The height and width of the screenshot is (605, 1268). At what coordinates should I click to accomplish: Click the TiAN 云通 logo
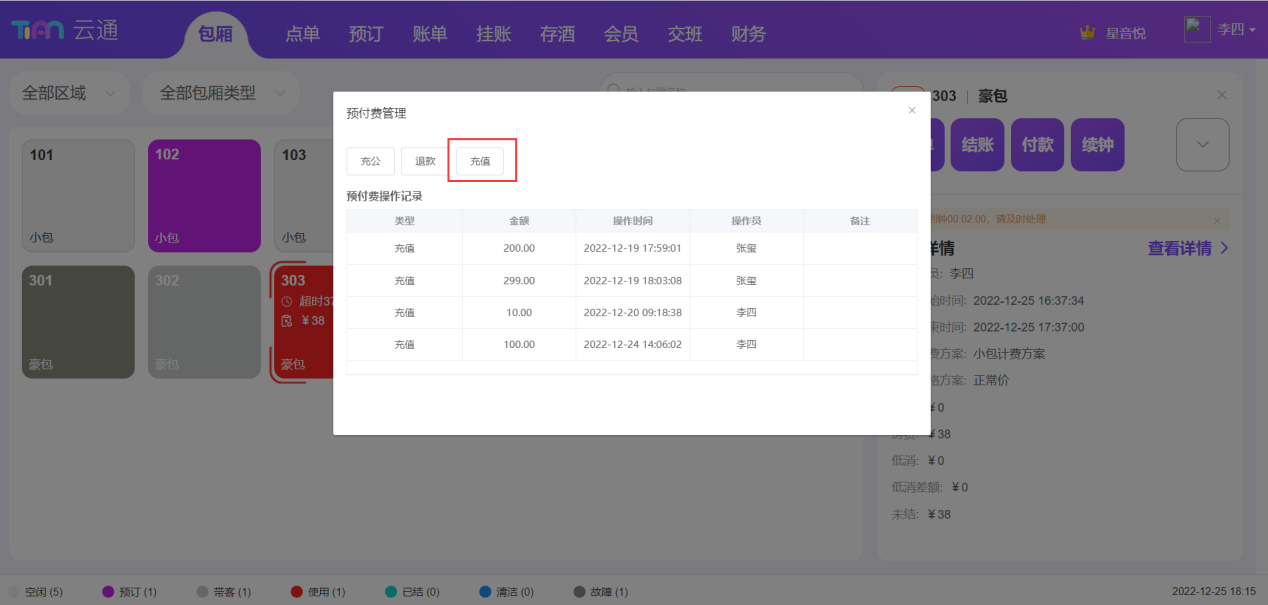(x=65, y=31)
